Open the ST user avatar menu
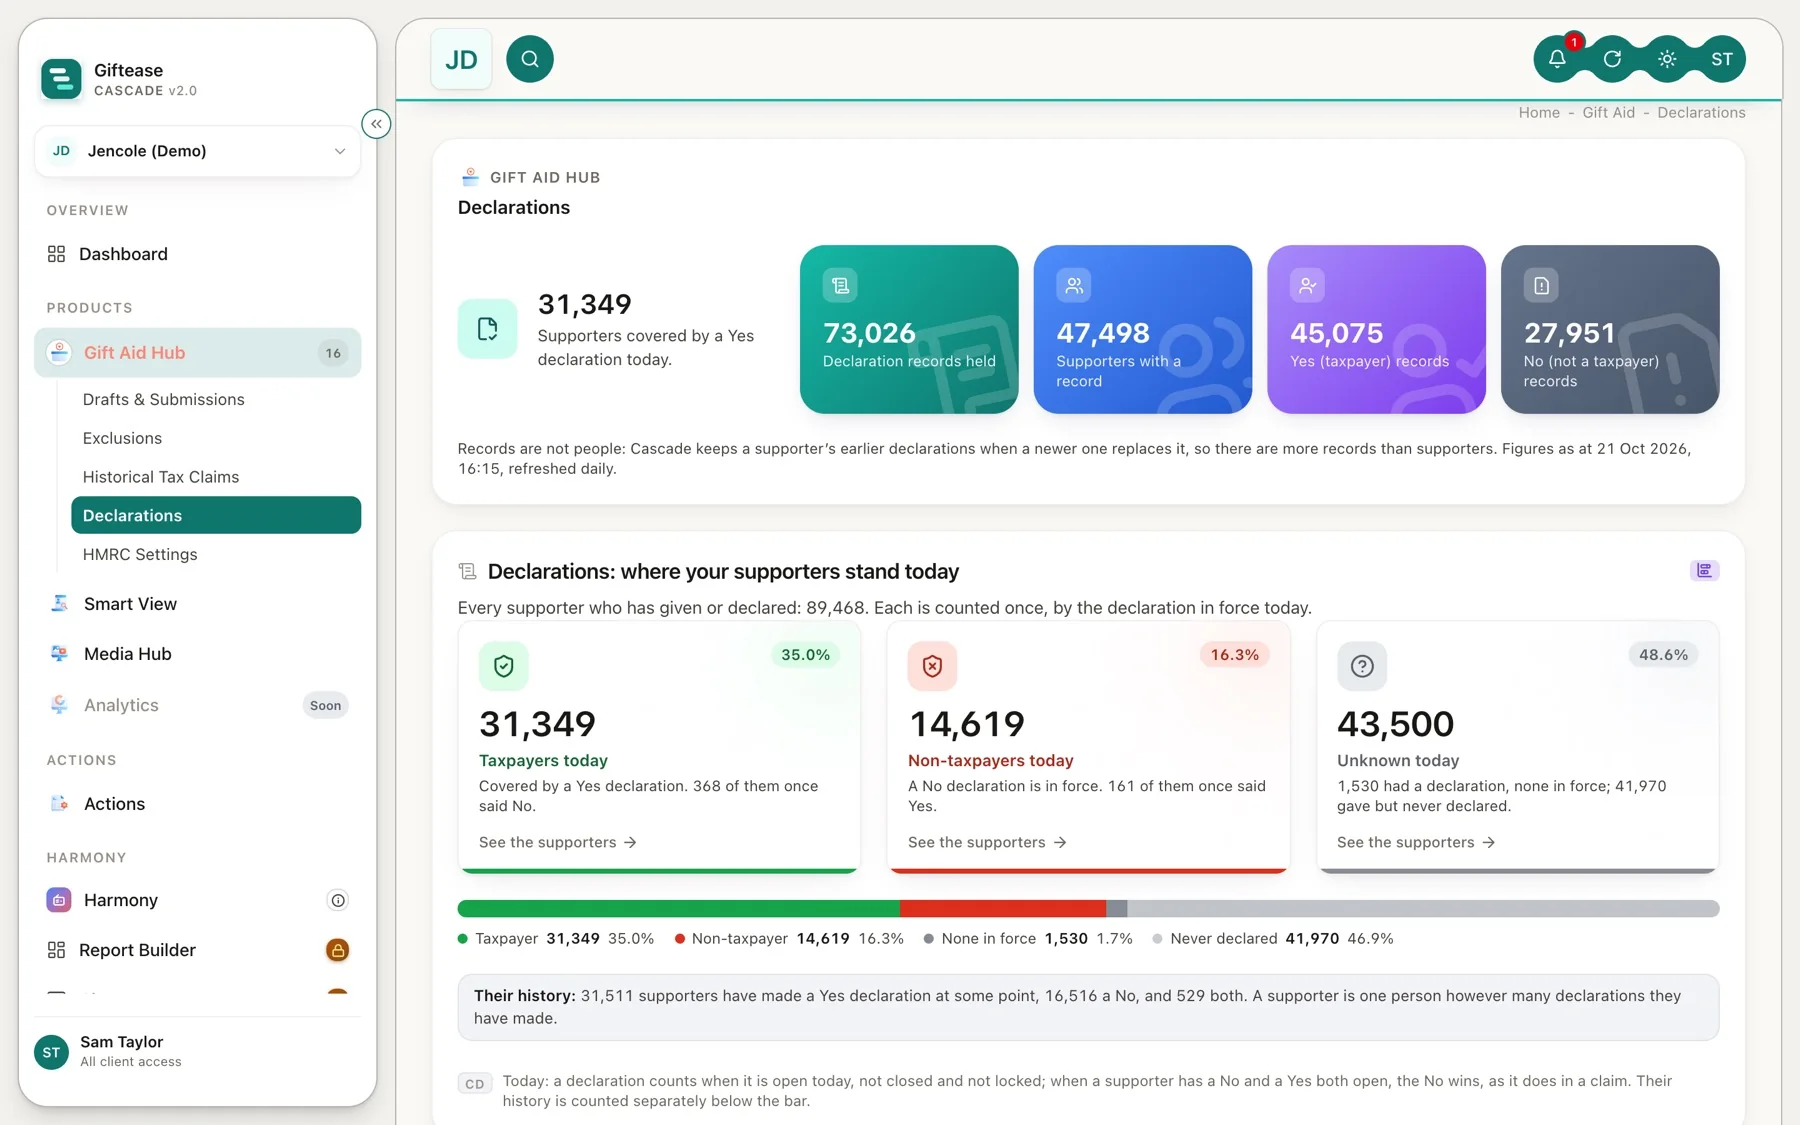This screenshot has height=1125, width=1800. 1722,59
